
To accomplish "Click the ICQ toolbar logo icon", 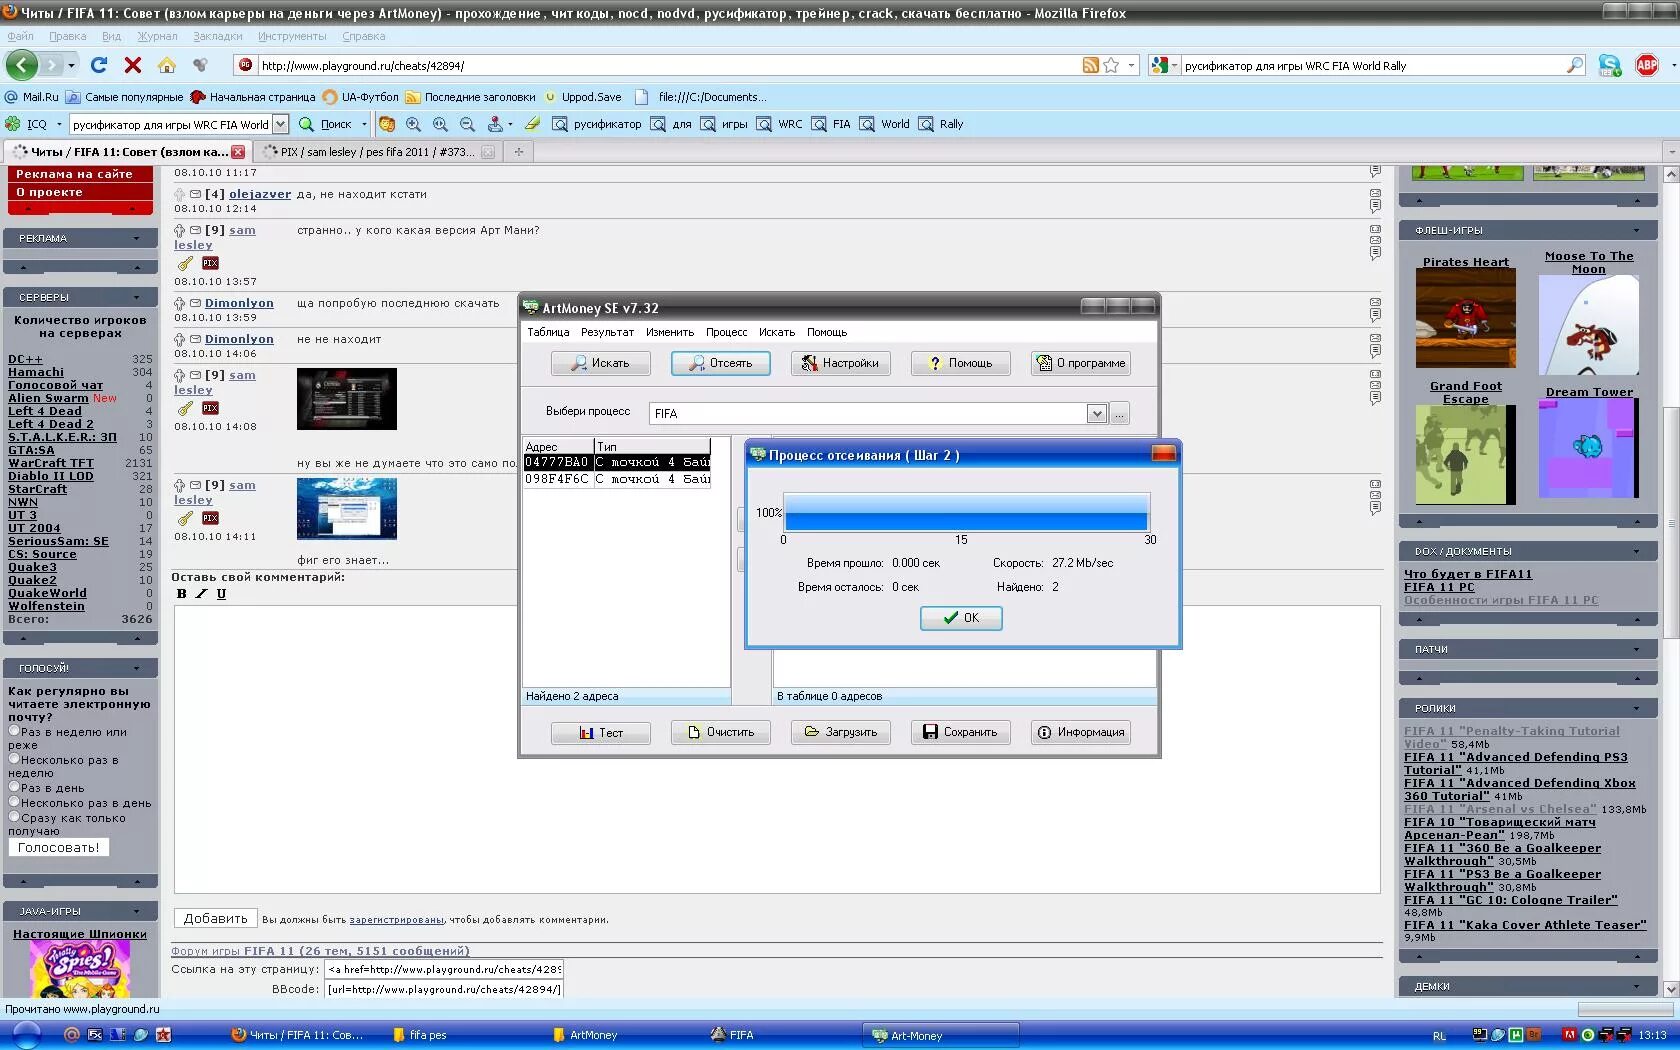I will (13, 124).
